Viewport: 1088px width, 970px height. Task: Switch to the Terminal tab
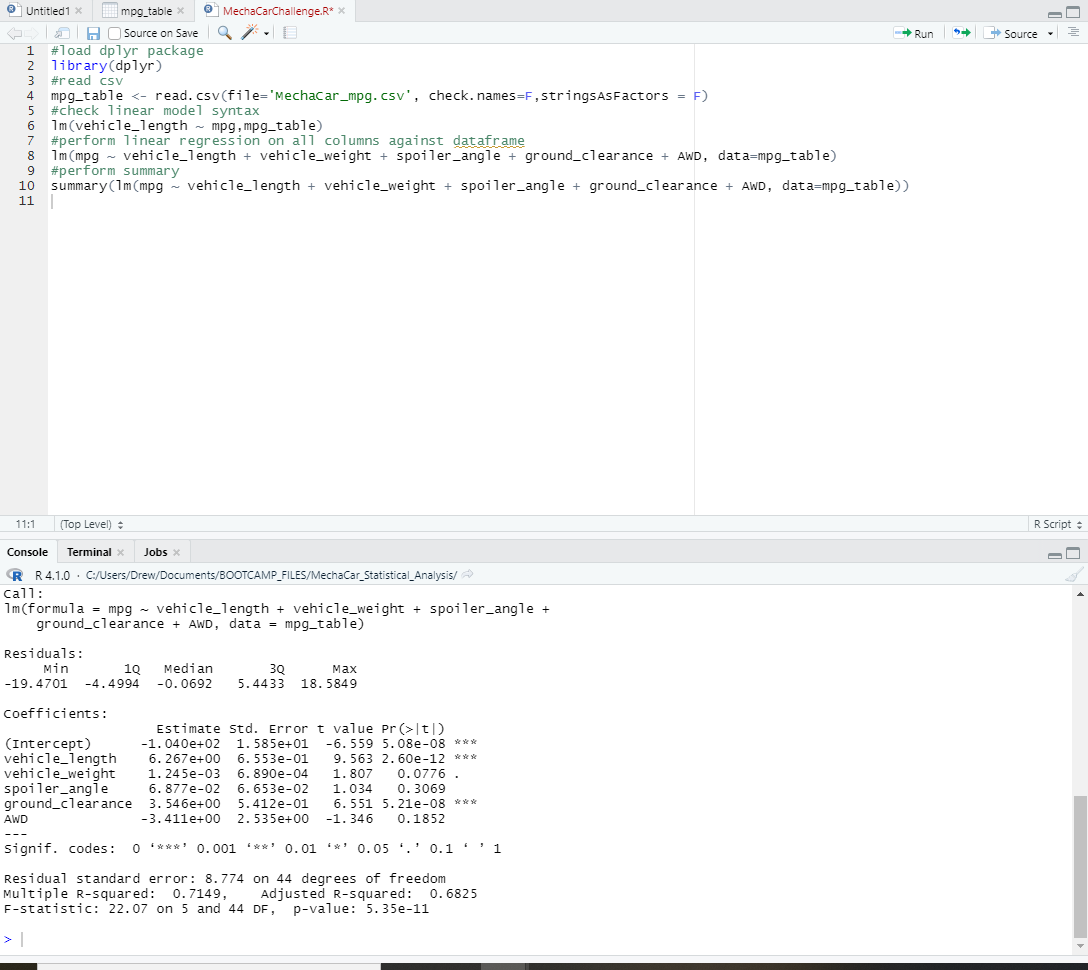click(89, 552)
